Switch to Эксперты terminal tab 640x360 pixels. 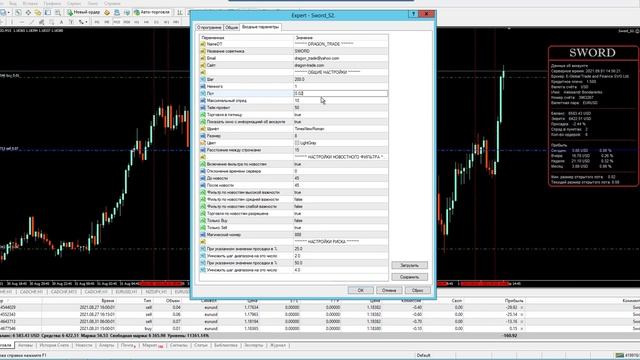point(253,345)
